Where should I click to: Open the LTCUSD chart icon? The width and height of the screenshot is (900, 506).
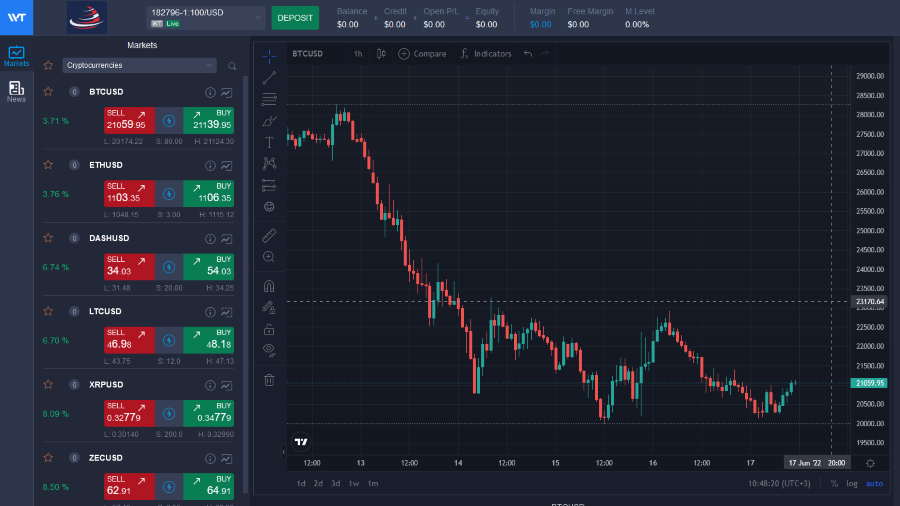point(227,312)
